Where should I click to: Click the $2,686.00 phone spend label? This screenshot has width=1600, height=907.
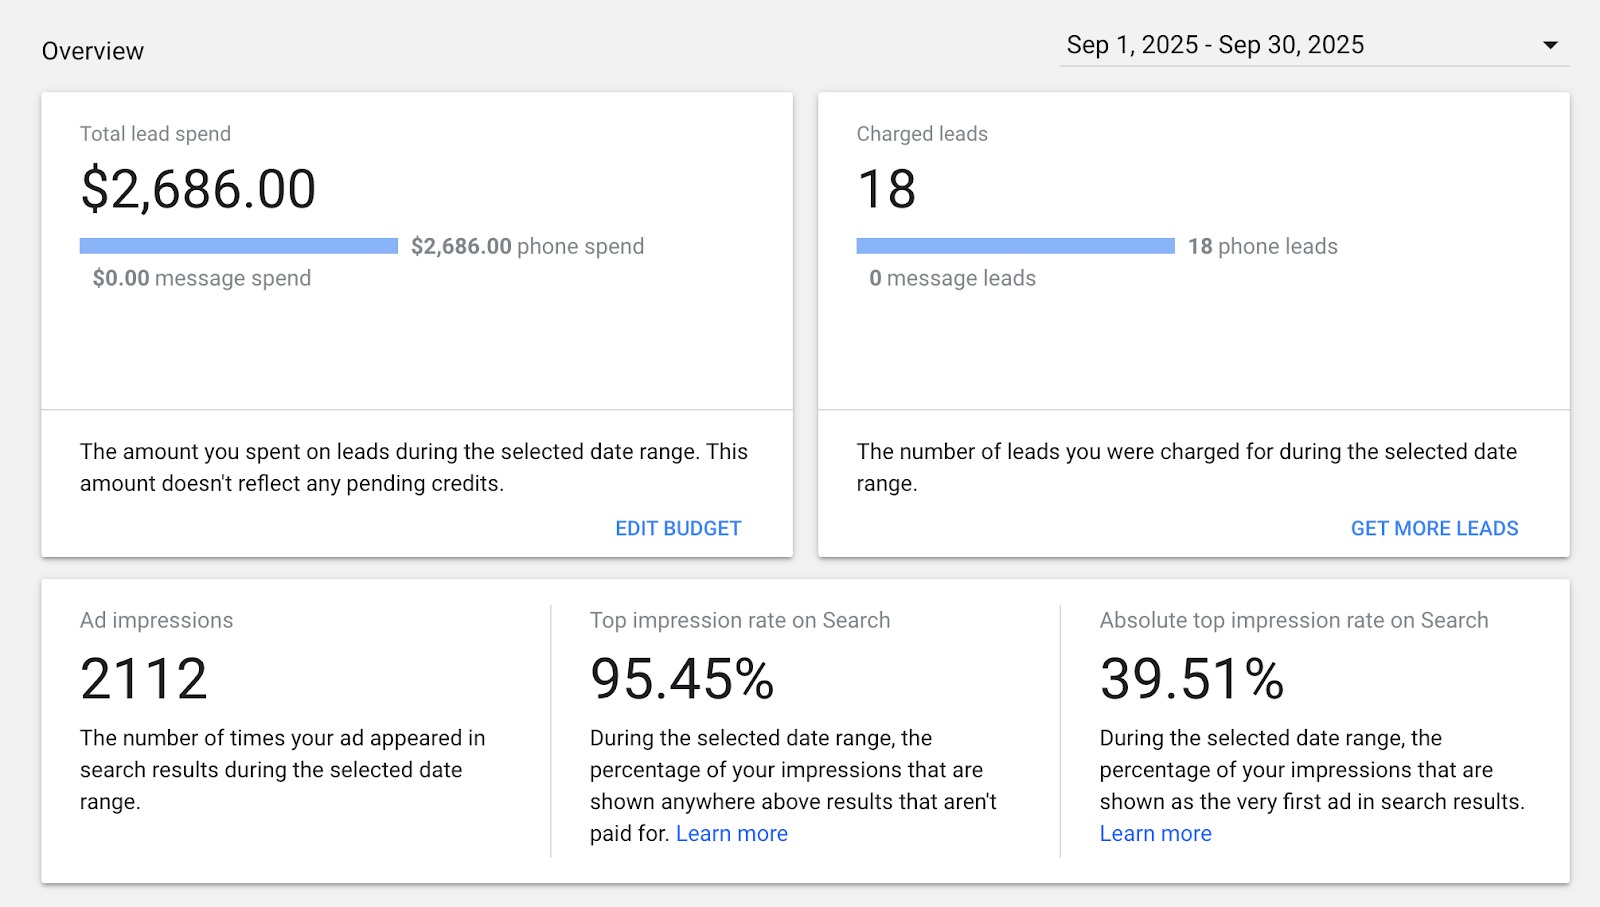click(x=527, y=246)
